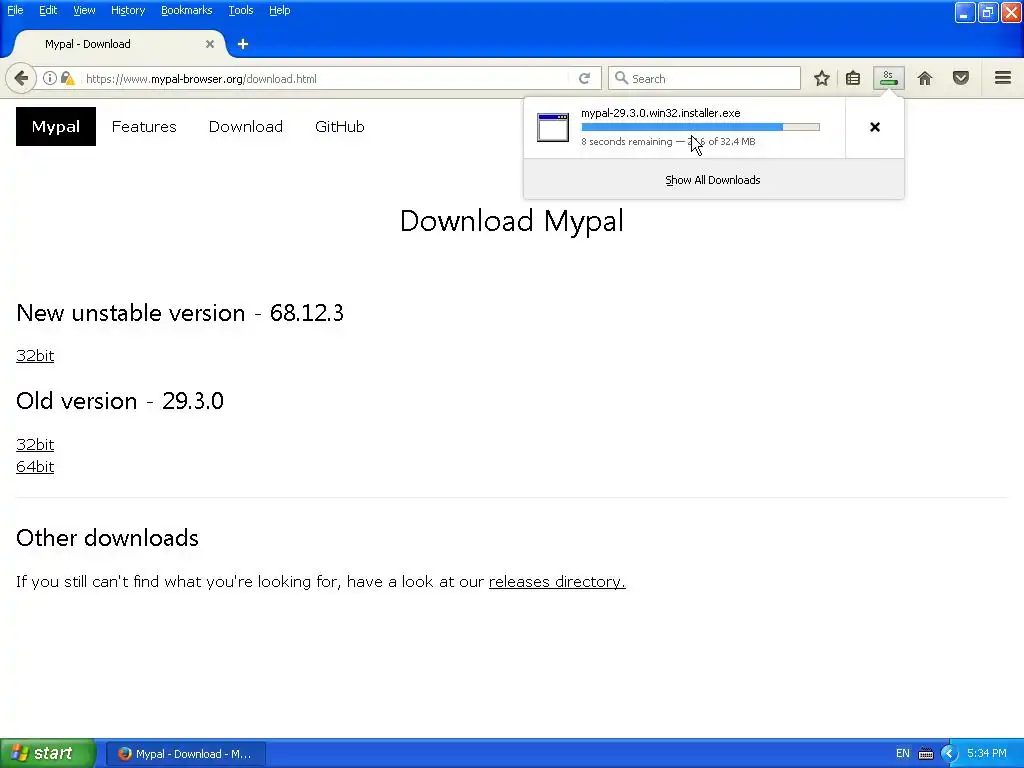Viewport: 1024px width, 768px height.
Task: Toggle the downloads button showing 8s
Action: click(888, 78)
